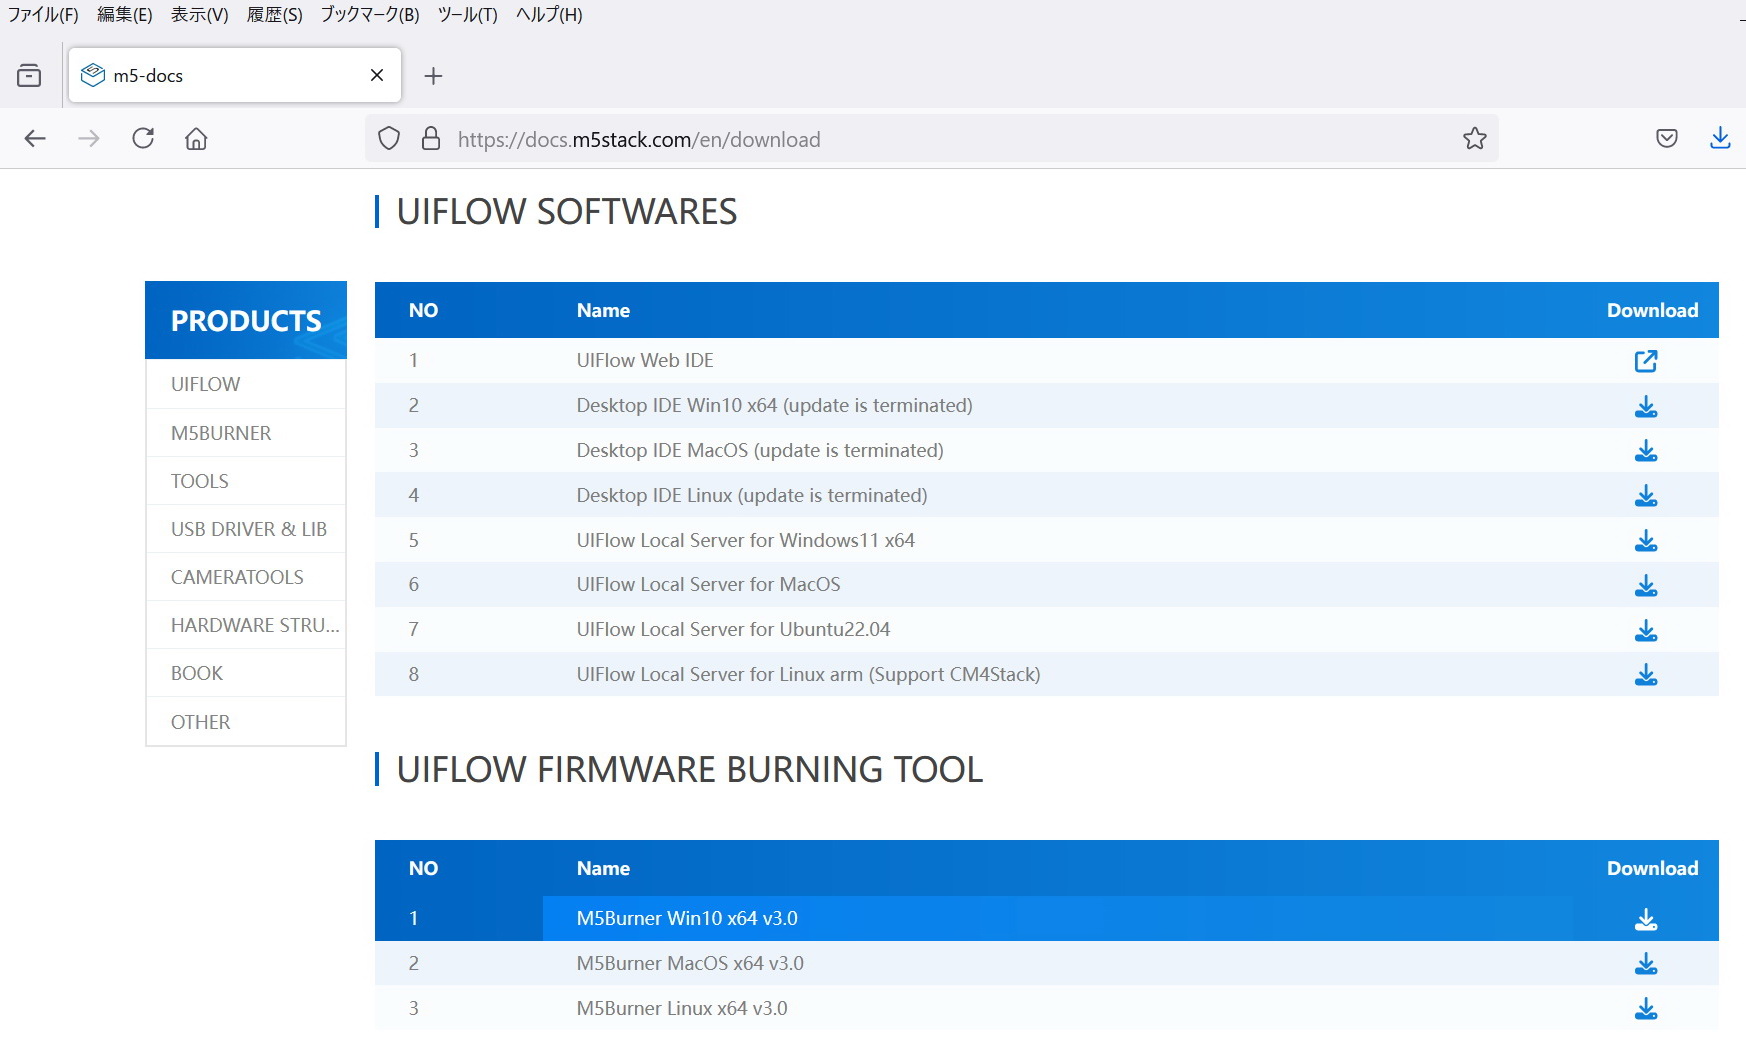Close the m5-docs tab
This screenshot has width=1746, height=1040.
pyautogui.click(x=377, y=75)
